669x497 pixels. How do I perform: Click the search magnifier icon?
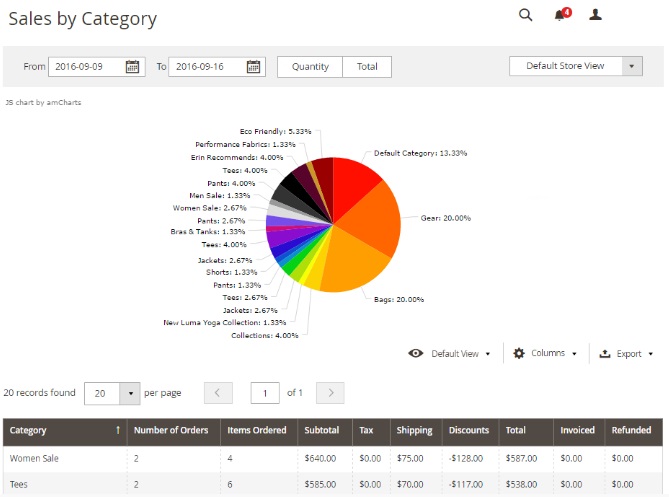(525, 15)
